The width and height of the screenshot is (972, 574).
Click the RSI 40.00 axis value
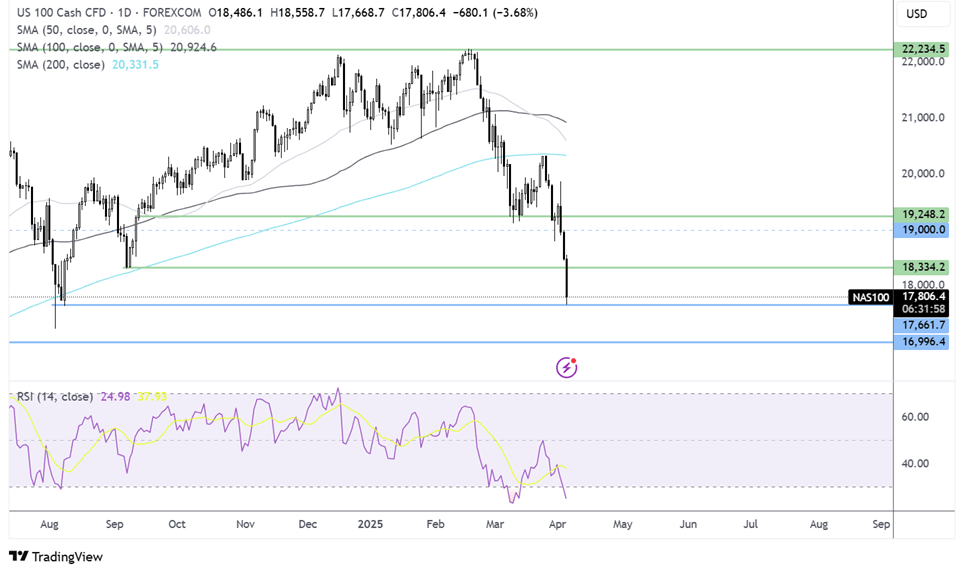tap(915, 464)
